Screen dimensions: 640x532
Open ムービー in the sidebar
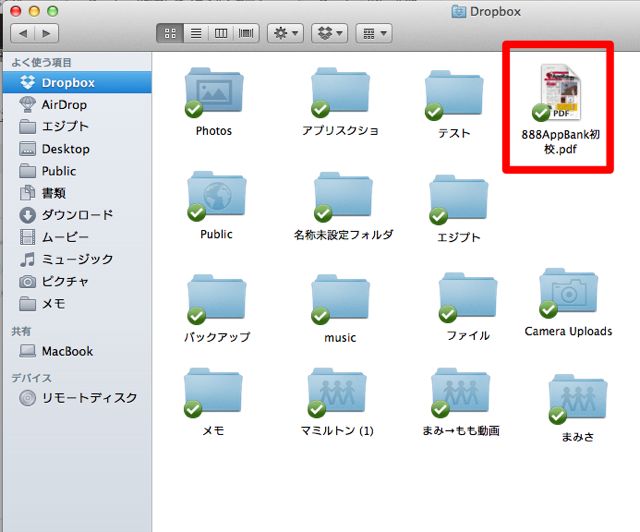77,237
